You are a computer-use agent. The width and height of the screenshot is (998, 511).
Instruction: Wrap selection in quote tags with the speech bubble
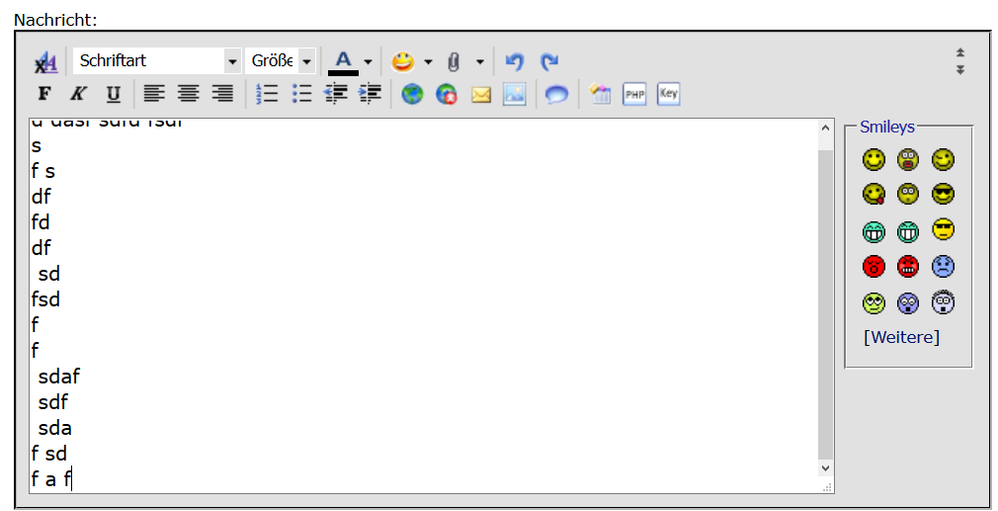click(557, 95)
